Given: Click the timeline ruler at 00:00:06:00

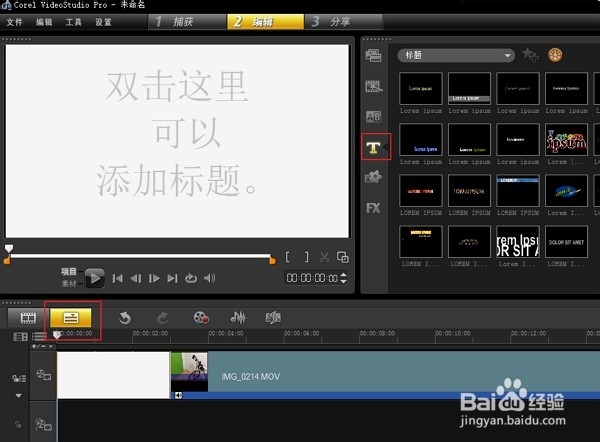Looking at the screenshot, I should pos(302,334).
